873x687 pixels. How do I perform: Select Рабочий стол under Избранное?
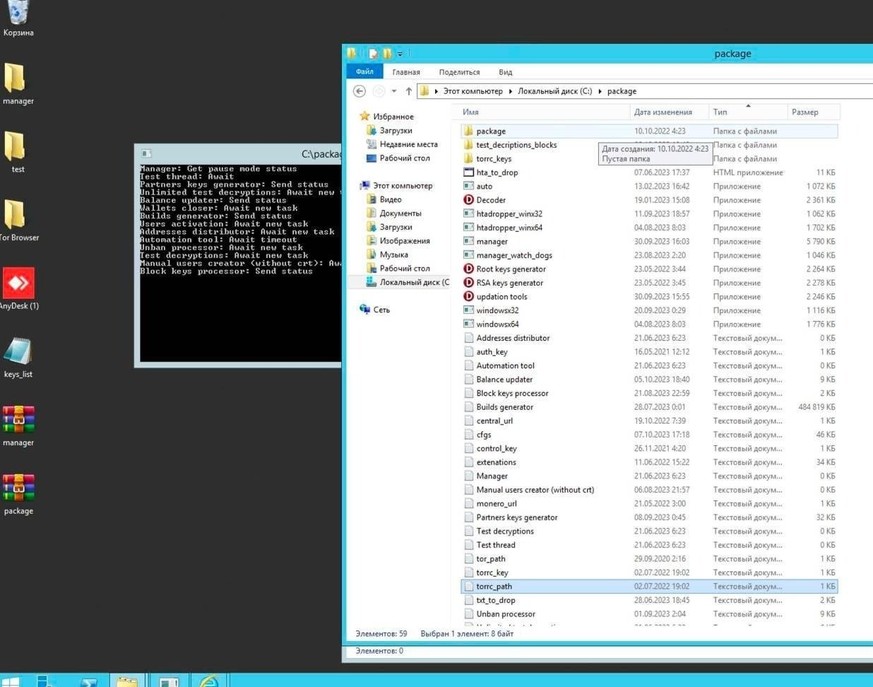[404, 158]
